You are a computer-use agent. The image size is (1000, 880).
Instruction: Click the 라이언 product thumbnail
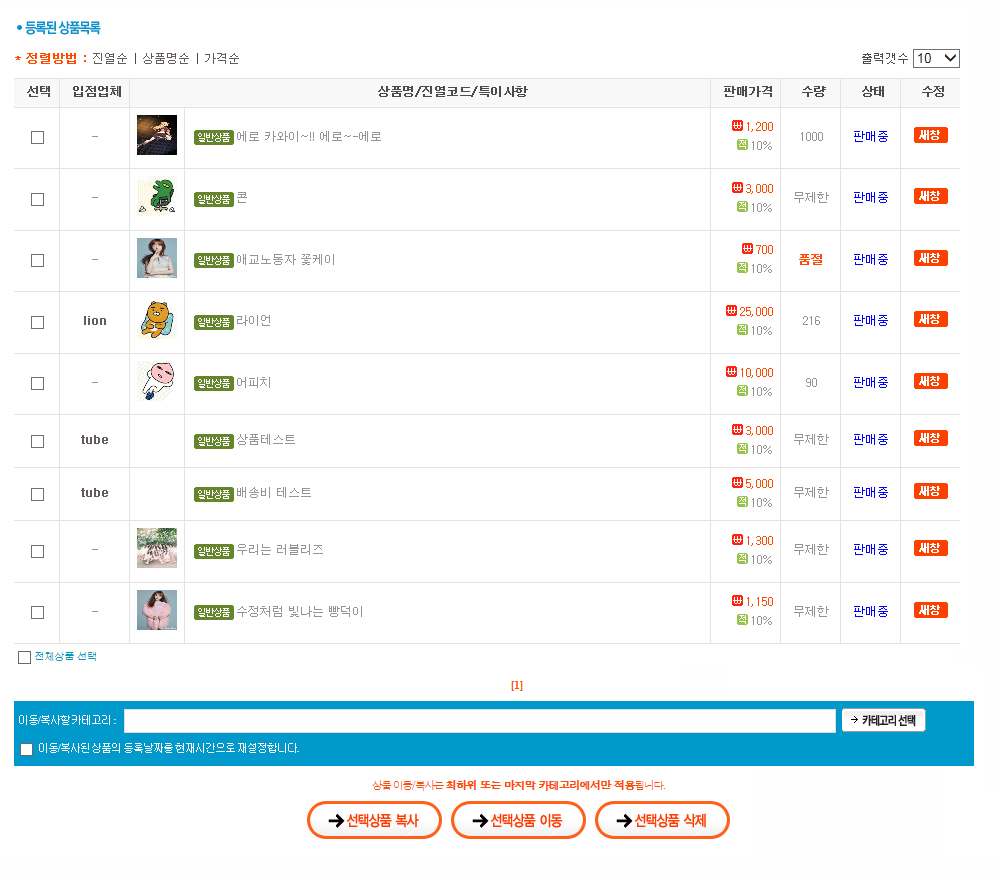coord(157,320)
